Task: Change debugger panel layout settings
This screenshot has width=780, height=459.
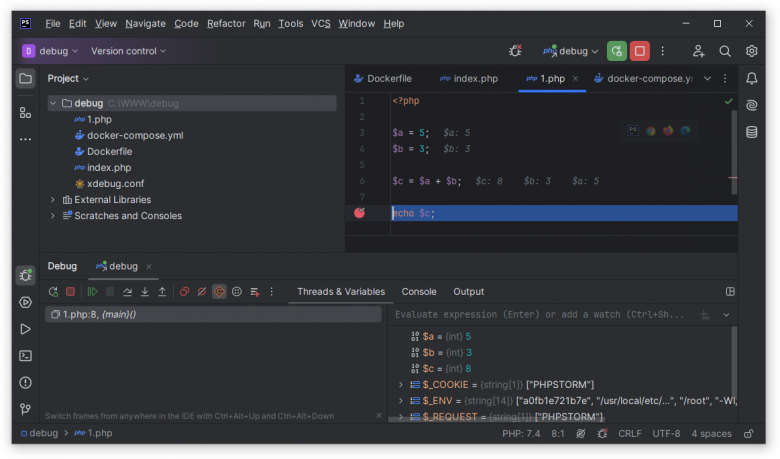Action: point(730,292)
